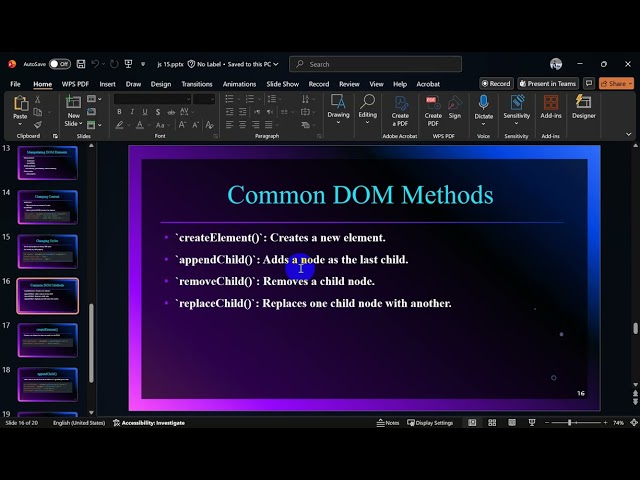Click the Record button
Screen dimensions: 640x480
496,84
